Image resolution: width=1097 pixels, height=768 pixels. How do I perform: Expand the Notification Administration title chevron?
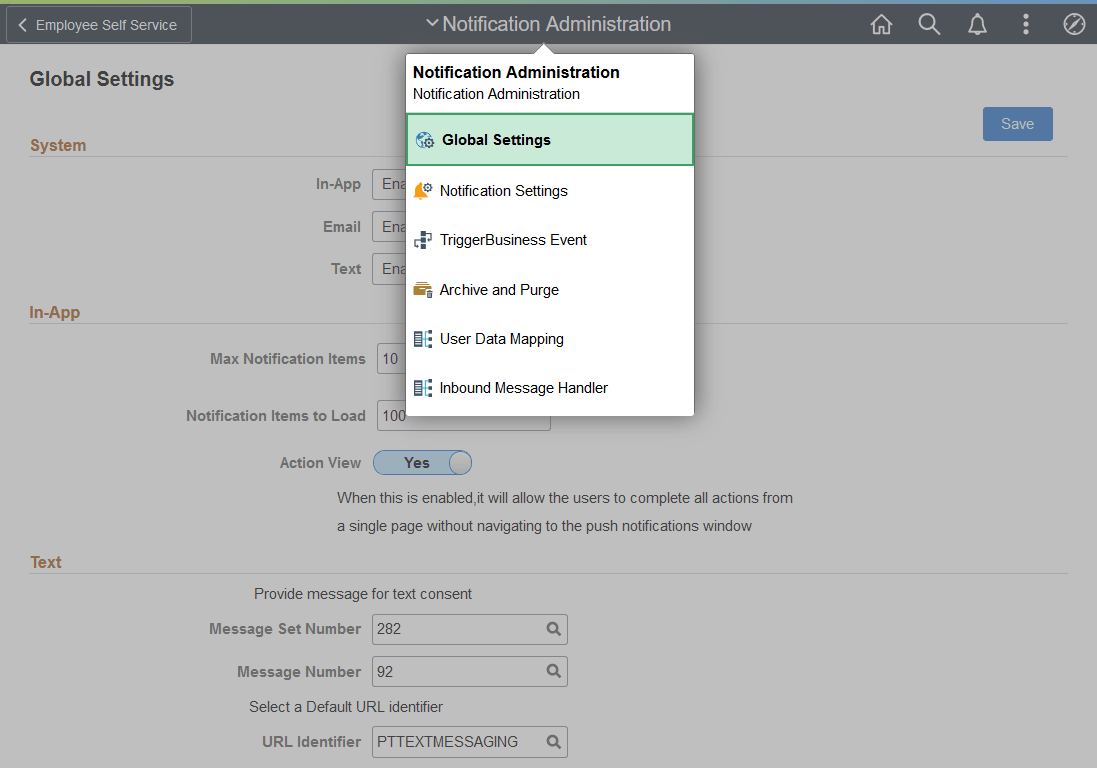point(433,22)
